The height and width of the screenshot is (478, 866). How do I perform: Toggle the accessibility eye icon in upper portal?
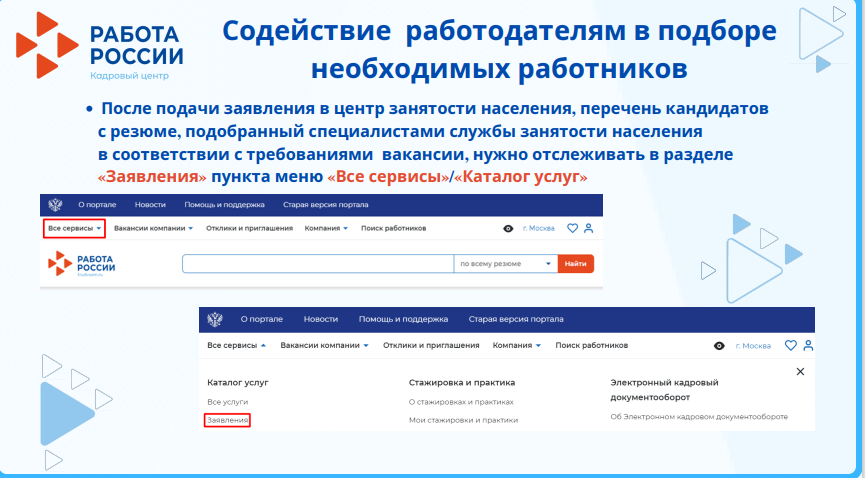(x=508, y=229)
